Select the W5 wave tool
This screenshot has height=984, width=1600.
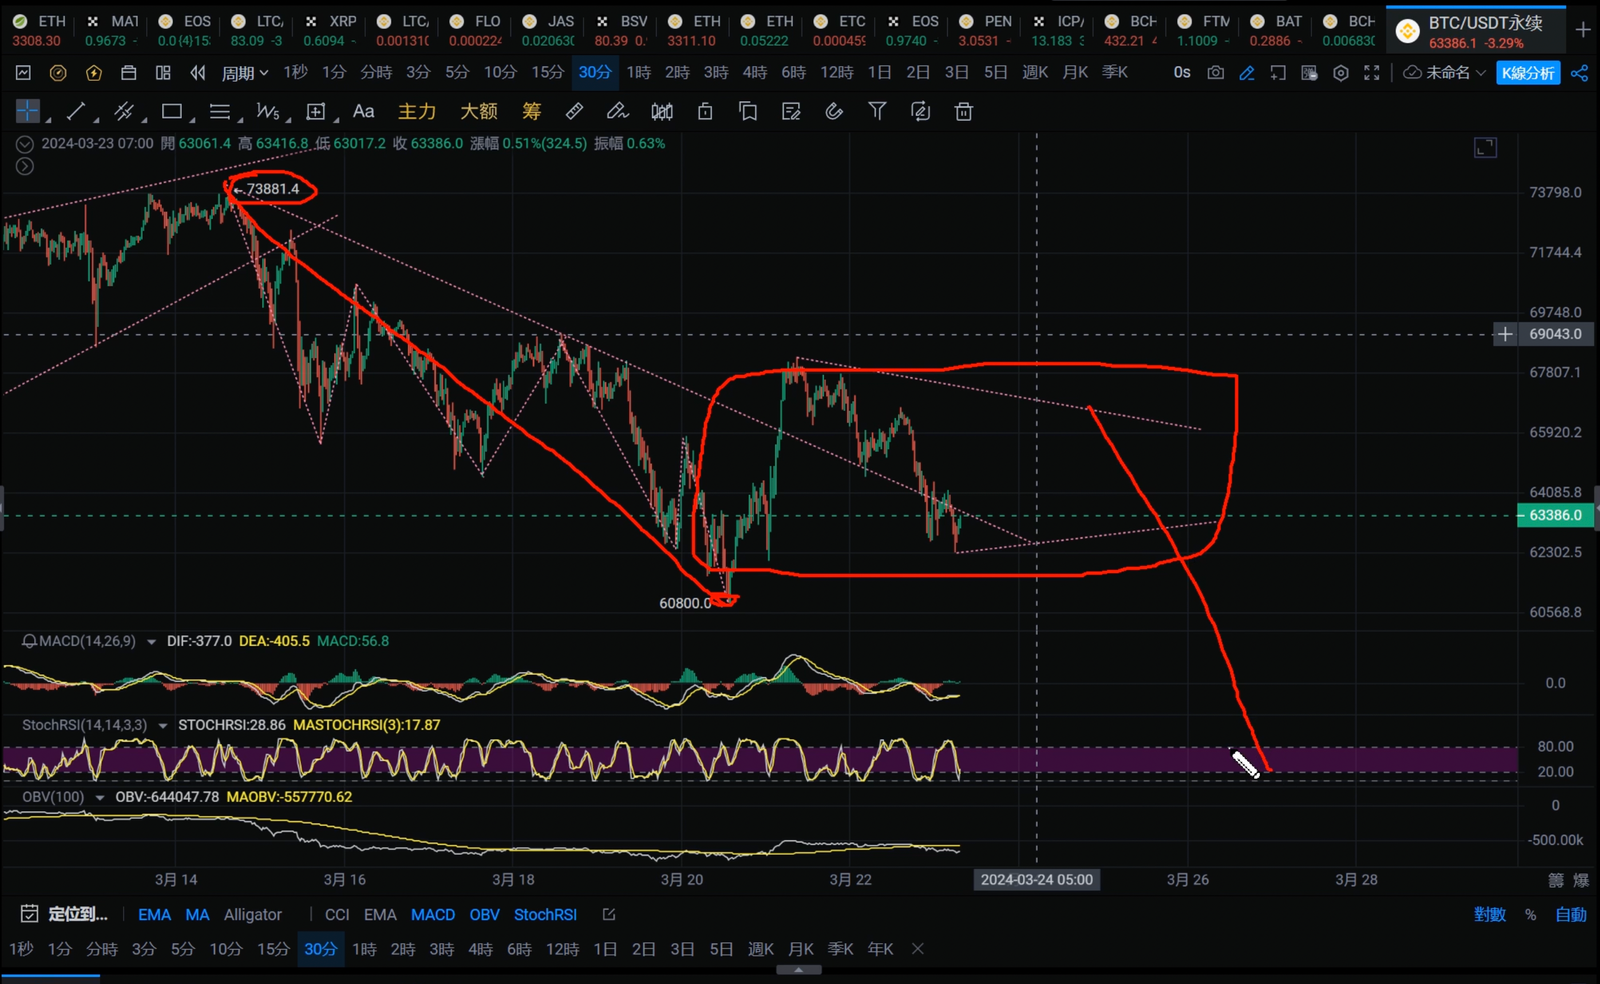[x=268, y=111]
